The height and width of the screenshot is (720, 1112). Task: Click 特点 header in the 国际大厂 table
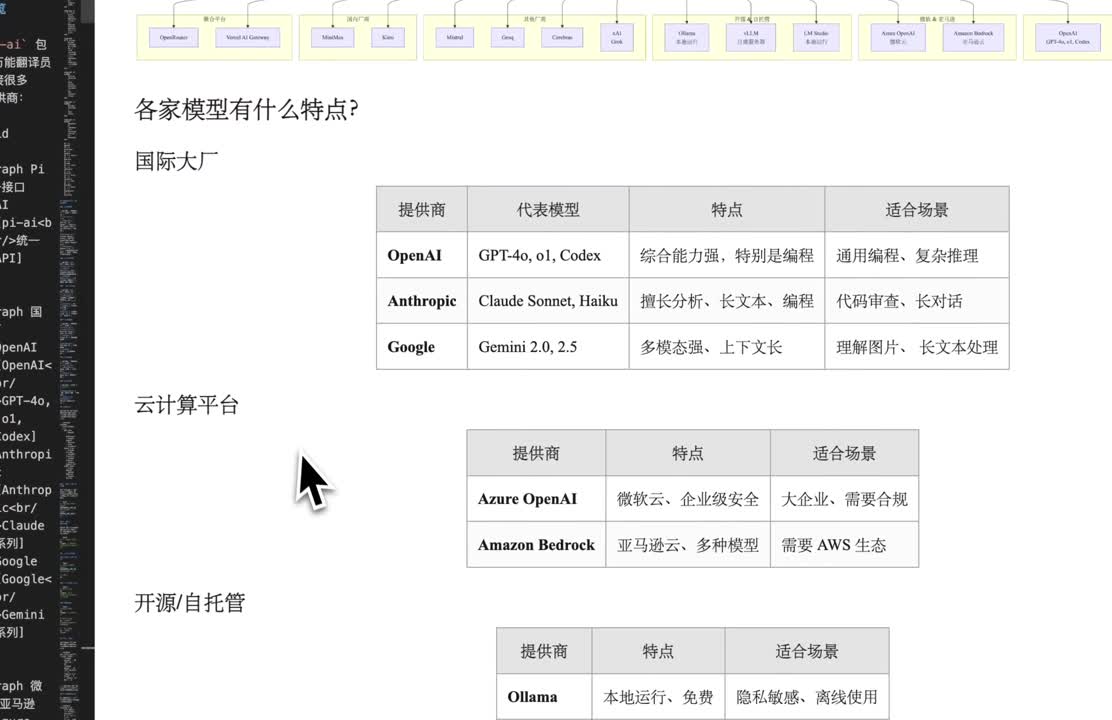[x=727, y=209]
